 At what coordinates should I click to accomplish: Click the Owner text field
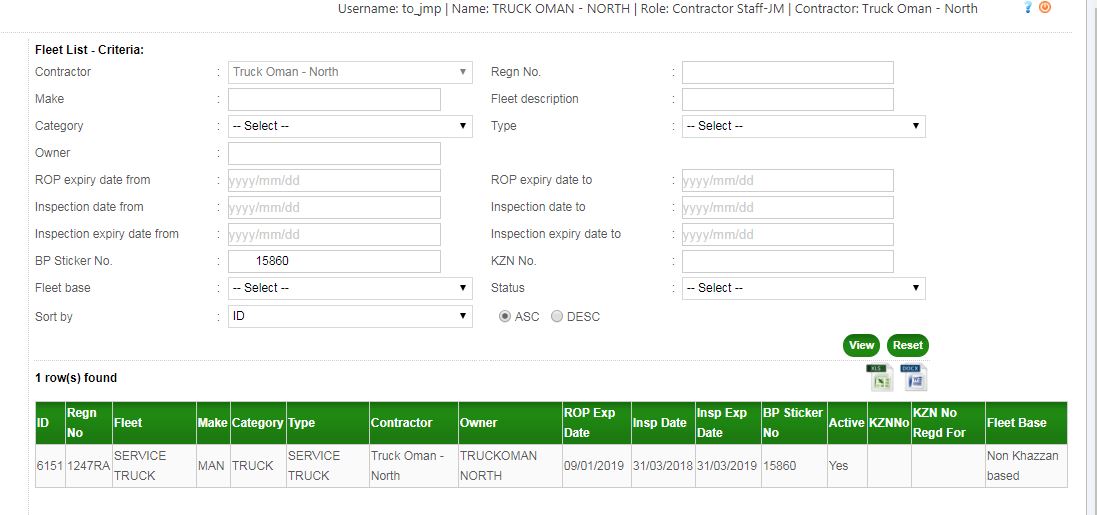click(334, 153)
